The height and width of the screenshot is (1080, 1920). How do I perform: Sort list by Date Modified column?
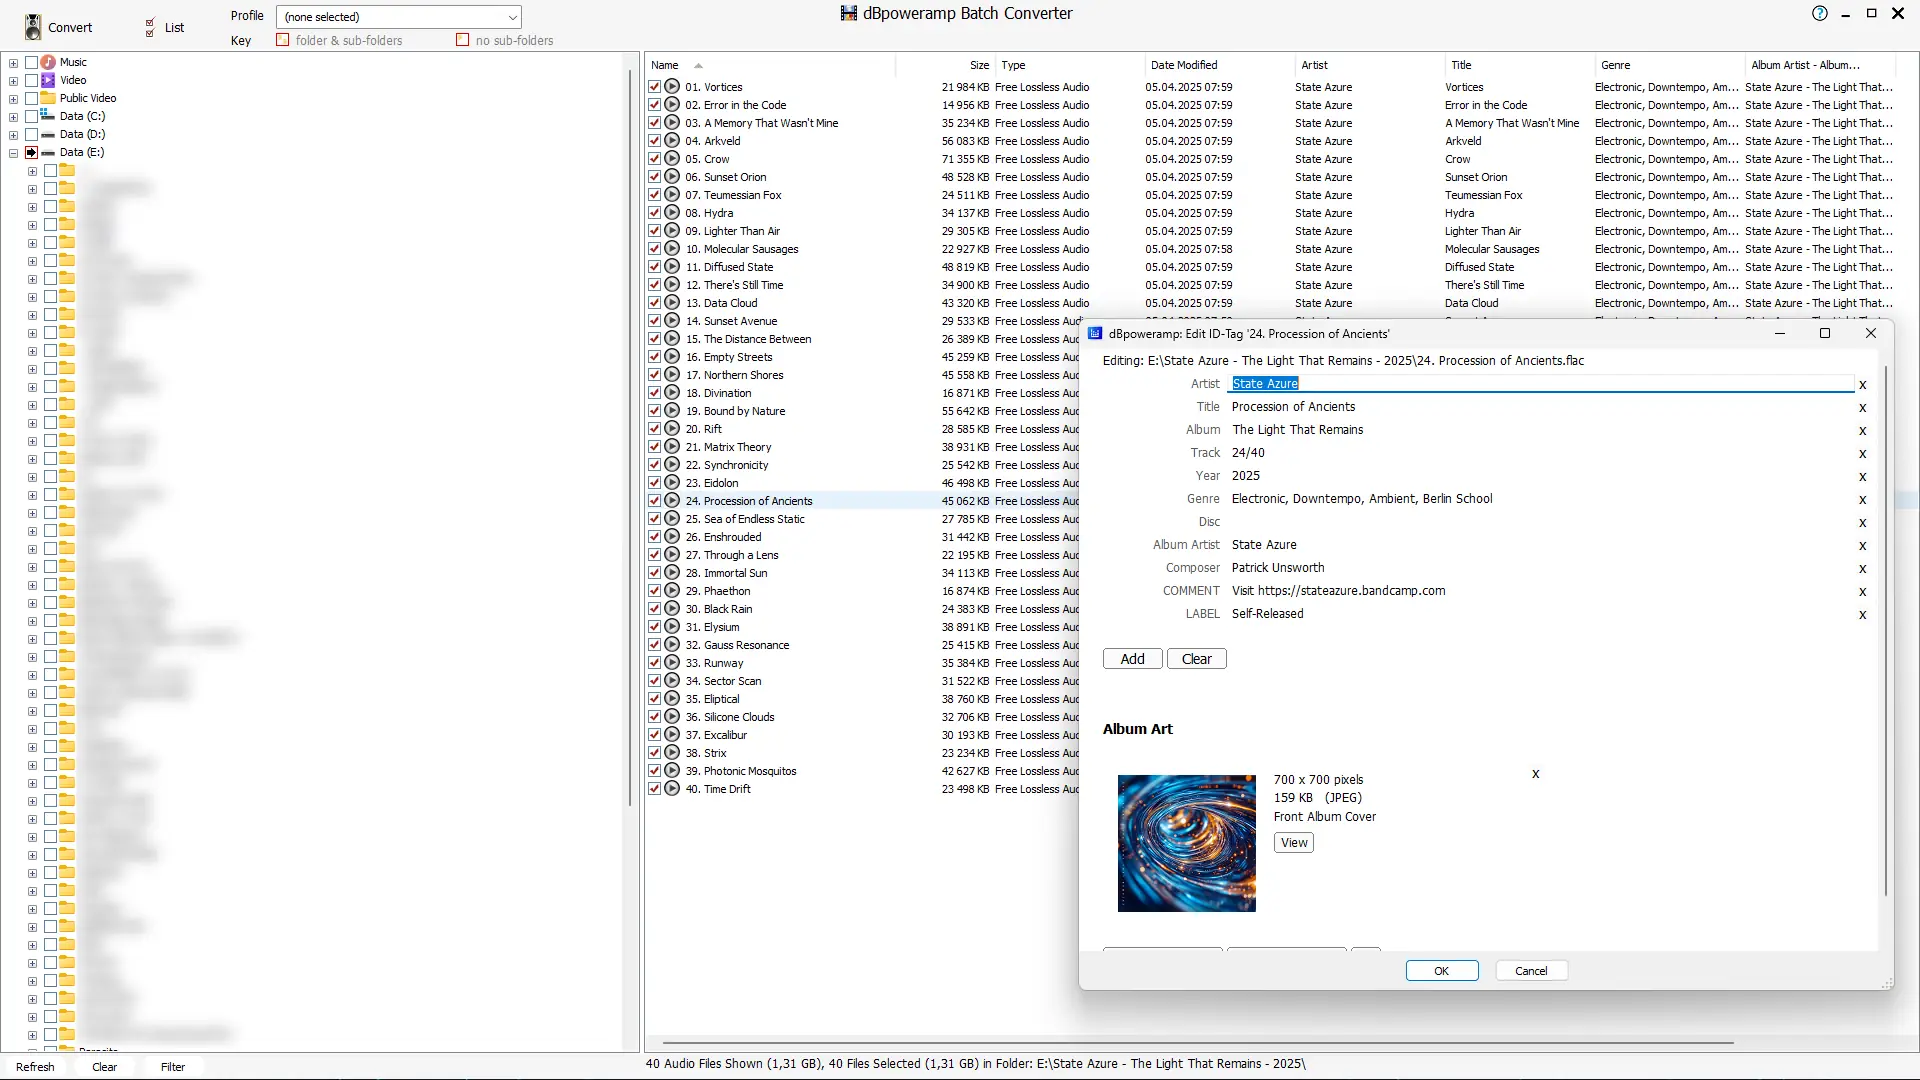tap(1183, 65)
